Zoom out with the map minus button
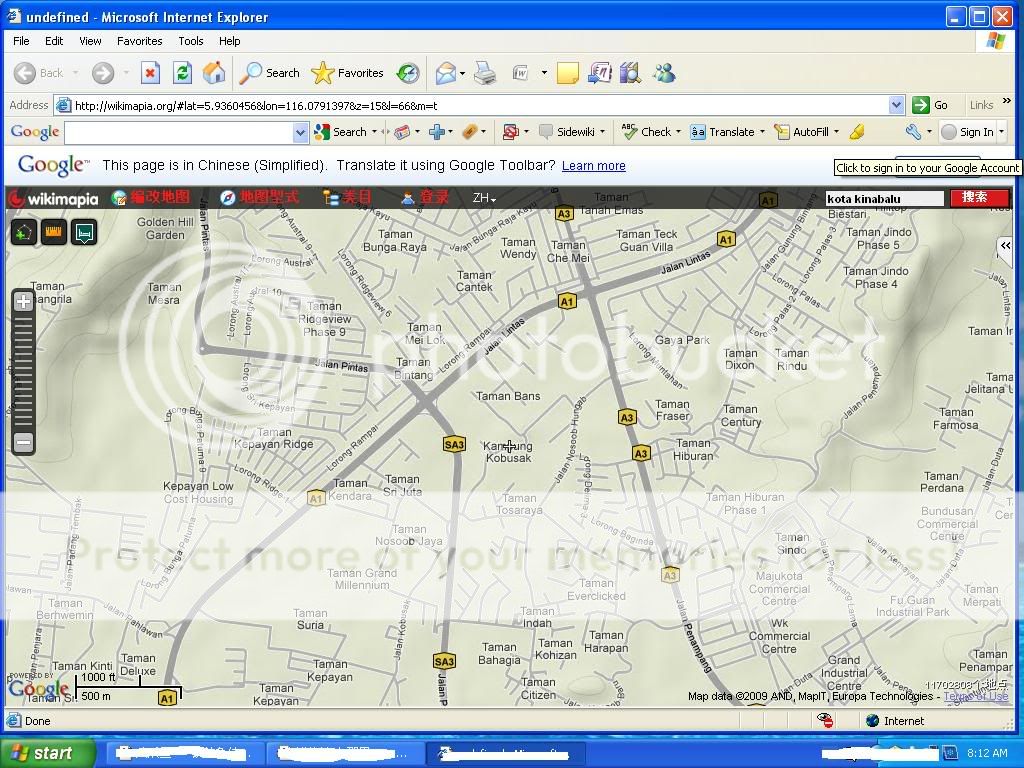The image size is (1024, 768). point(23,442)
